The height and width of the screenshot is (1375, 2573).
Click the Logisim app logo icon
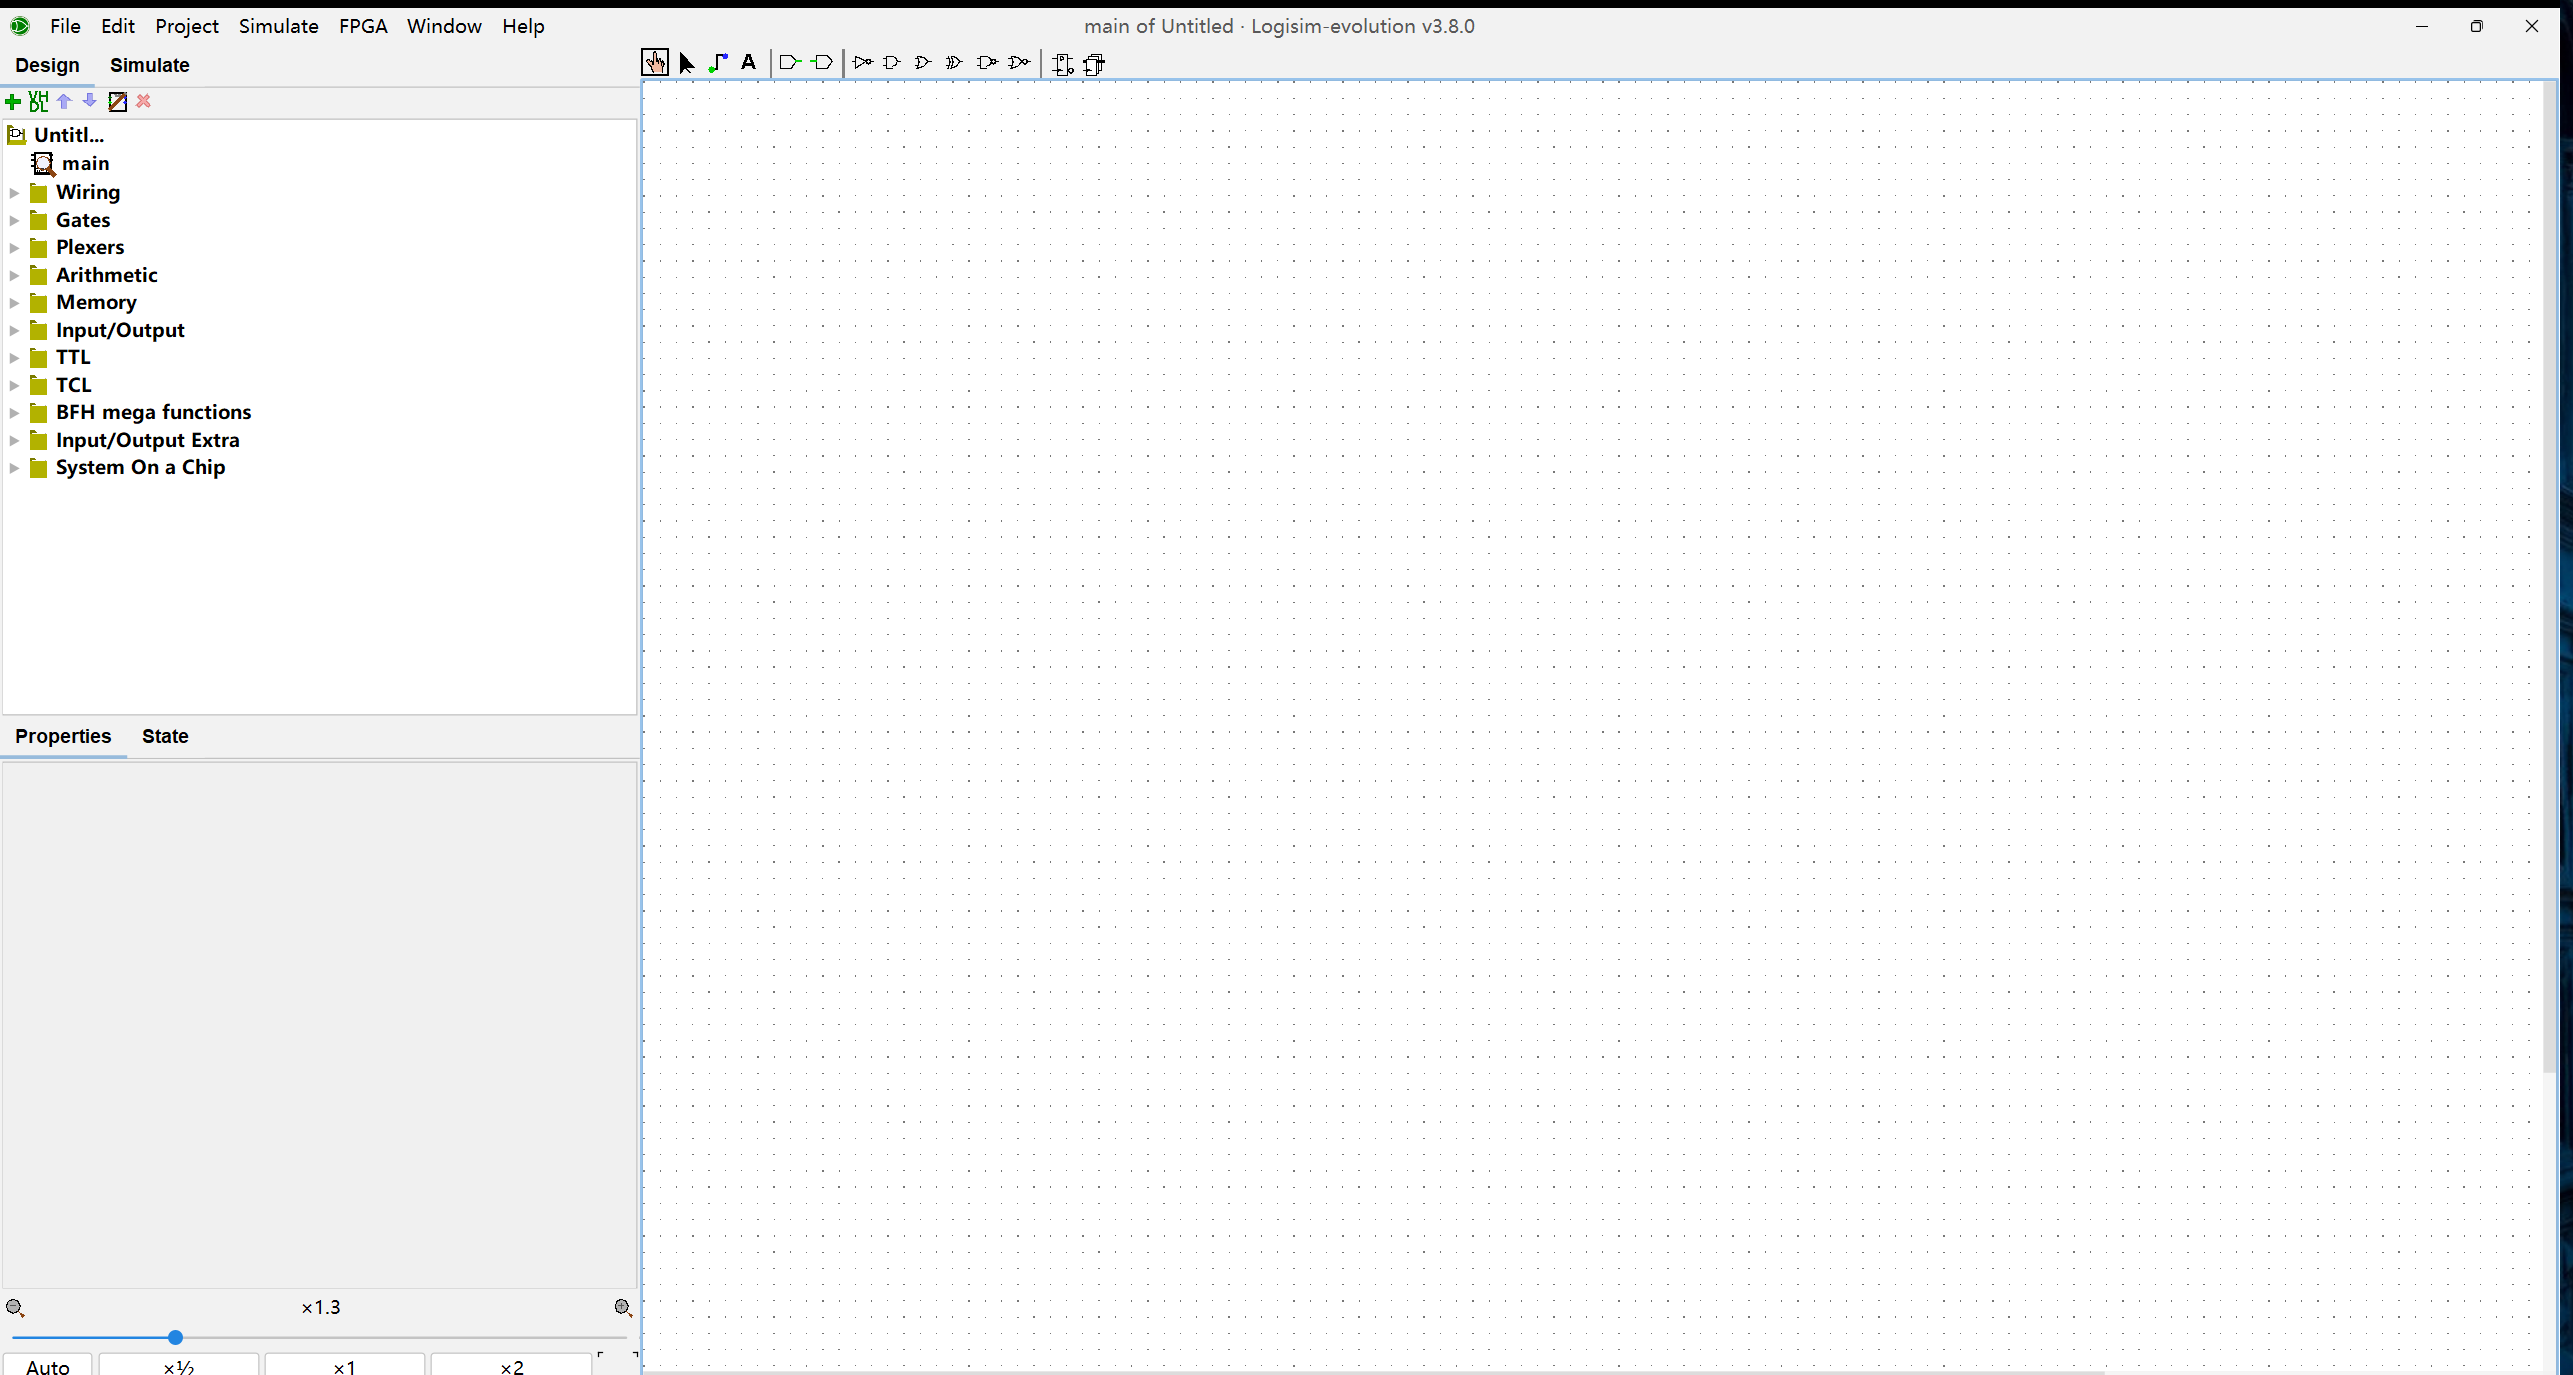click(x=20, y=26)
